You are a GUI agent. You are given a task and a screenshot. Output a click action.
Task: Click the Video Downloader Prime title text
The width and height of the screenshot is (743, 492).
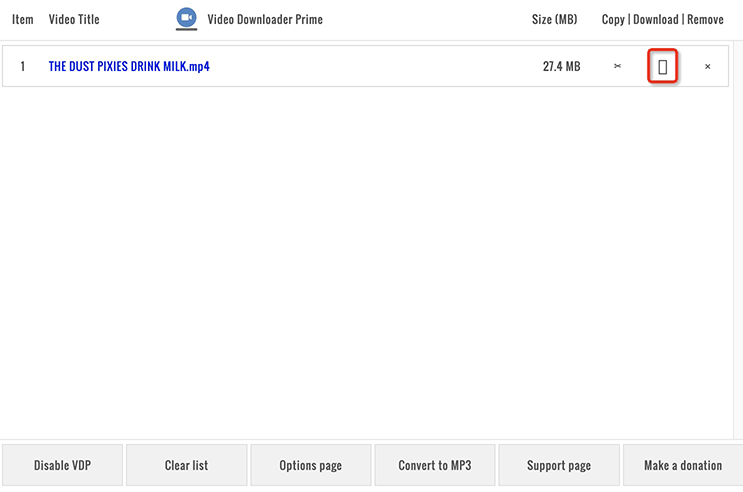coord(265,19)
